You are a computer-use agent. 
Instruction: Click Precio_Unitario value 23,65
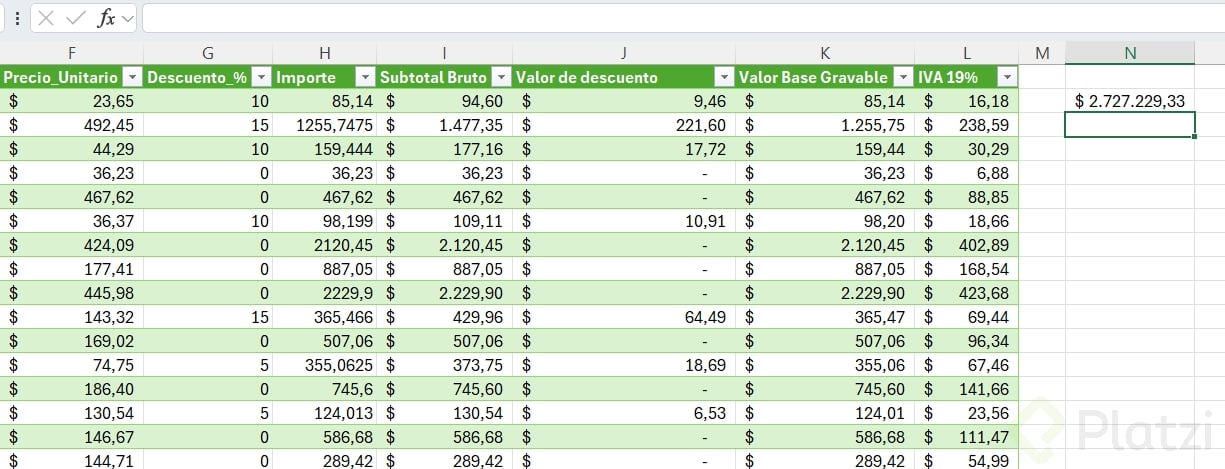112,101
